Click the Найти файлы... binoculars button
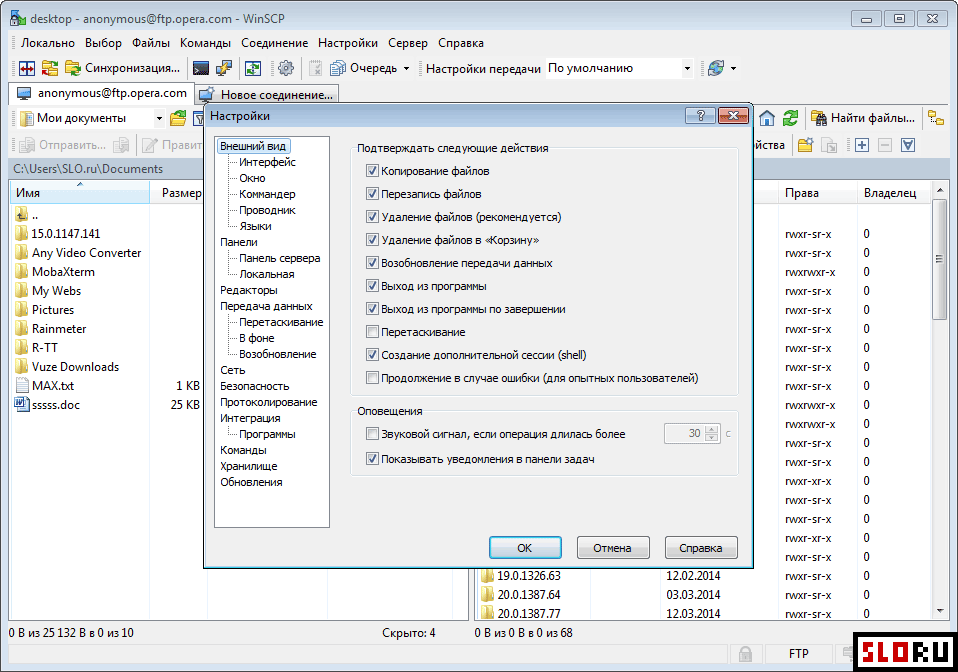The width and height of the screenshot is (958, 672). (x=863, y=118)
